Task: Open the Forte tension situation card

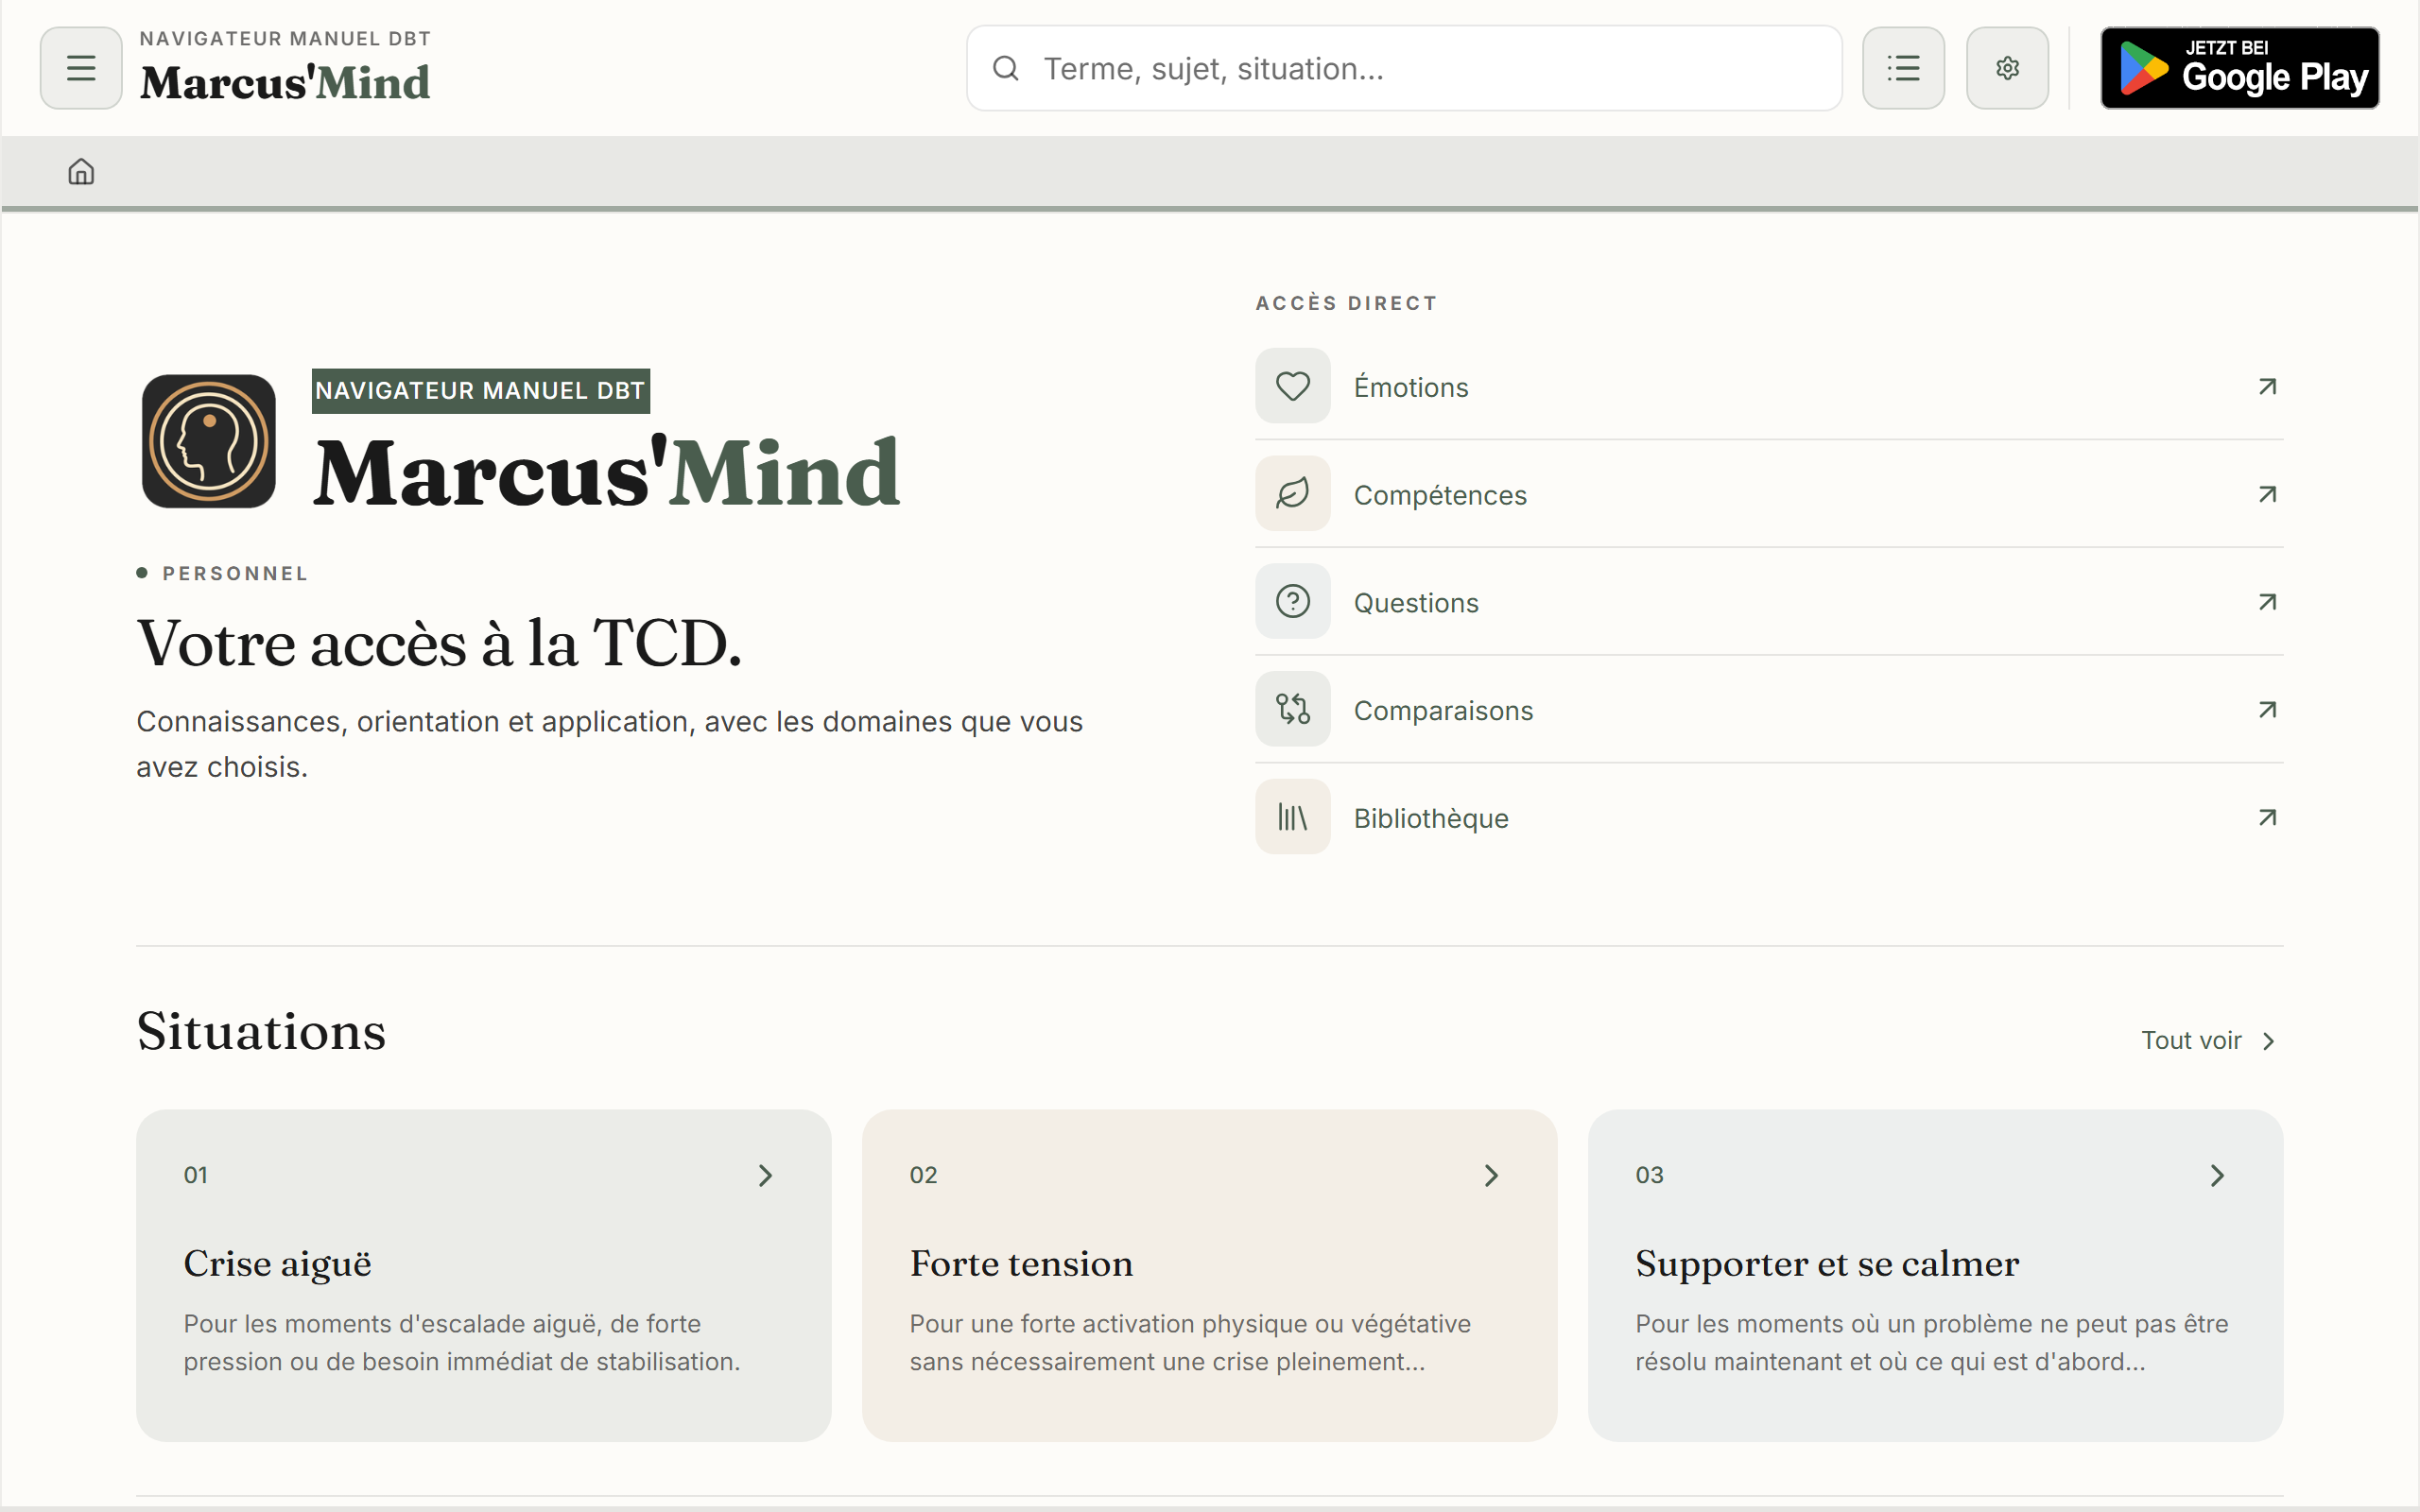Action: pos(1210,1275)
